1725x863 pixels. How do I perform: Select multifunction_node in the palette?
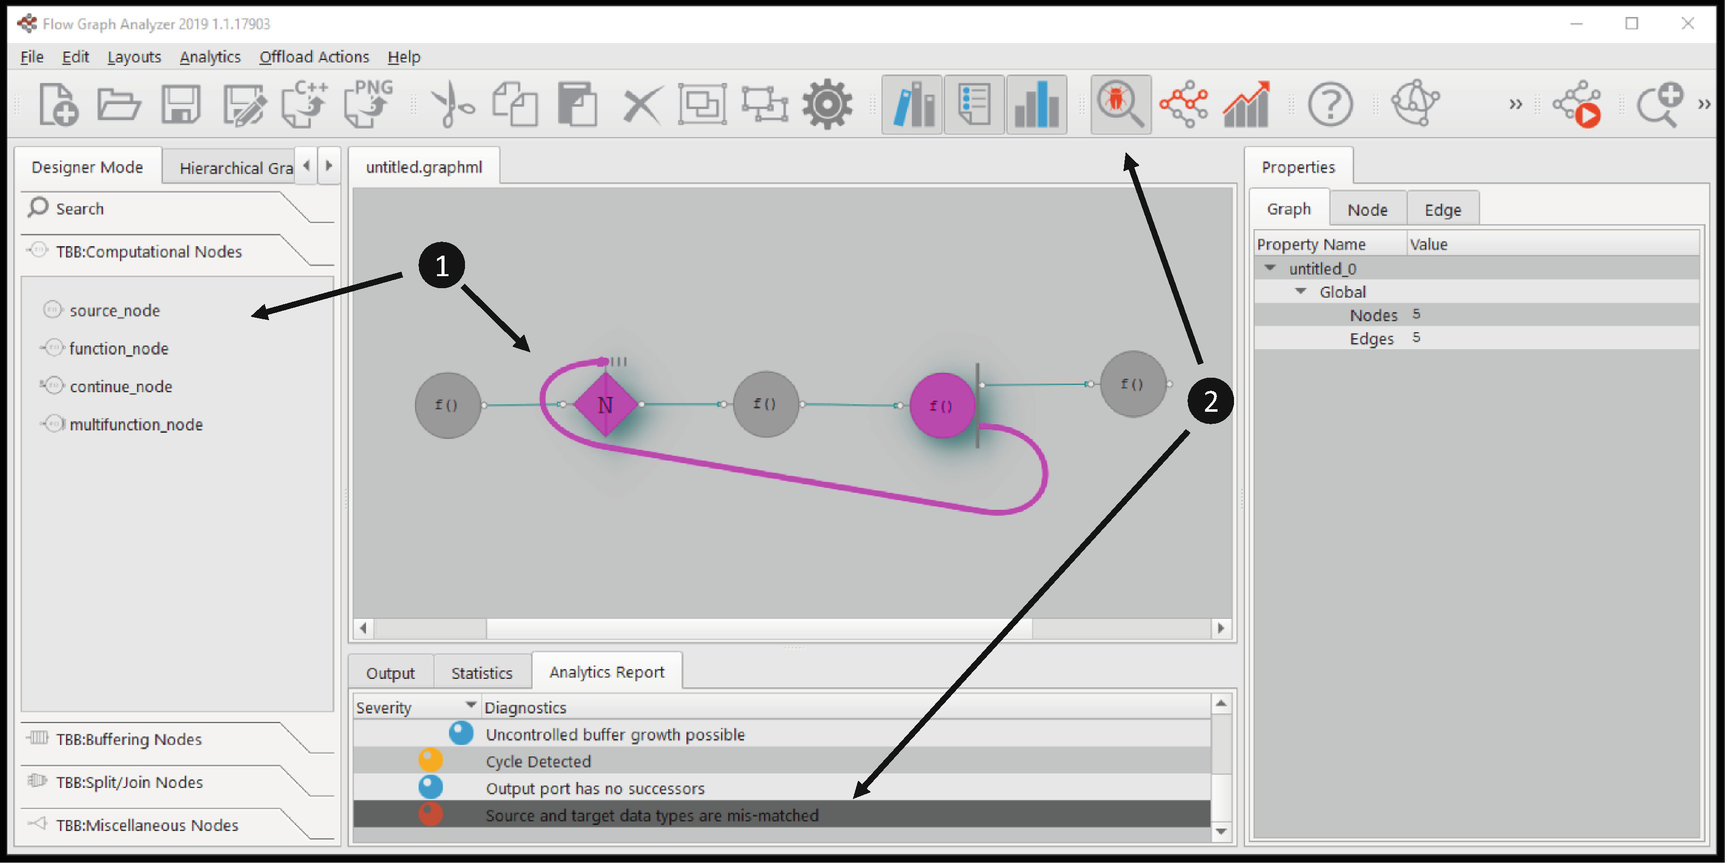coord(121,424)
